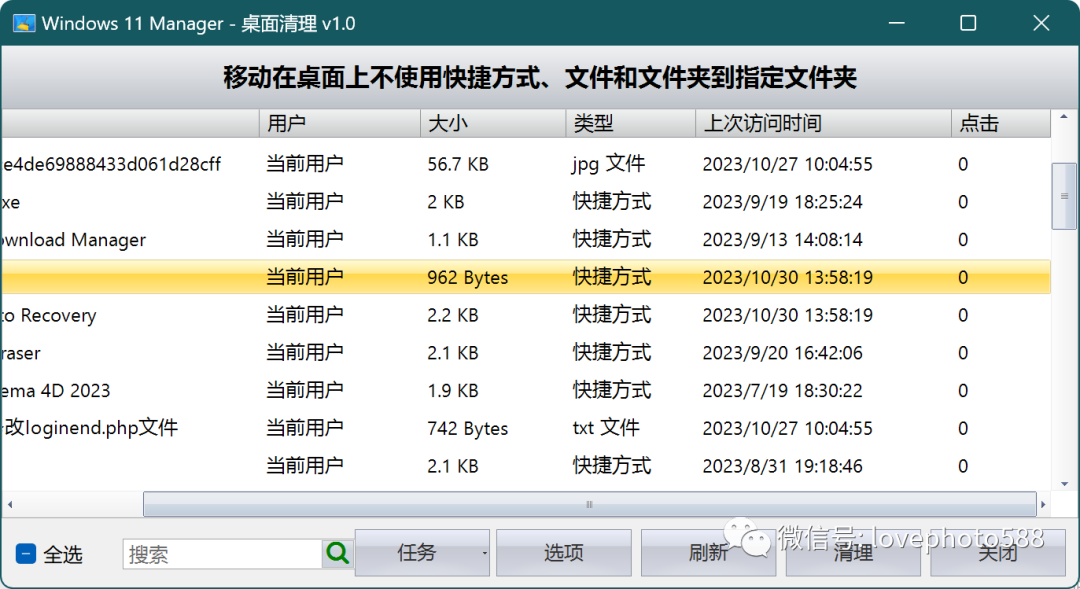
Task: Open the 选项 options button
Action: tap(563, 553)
